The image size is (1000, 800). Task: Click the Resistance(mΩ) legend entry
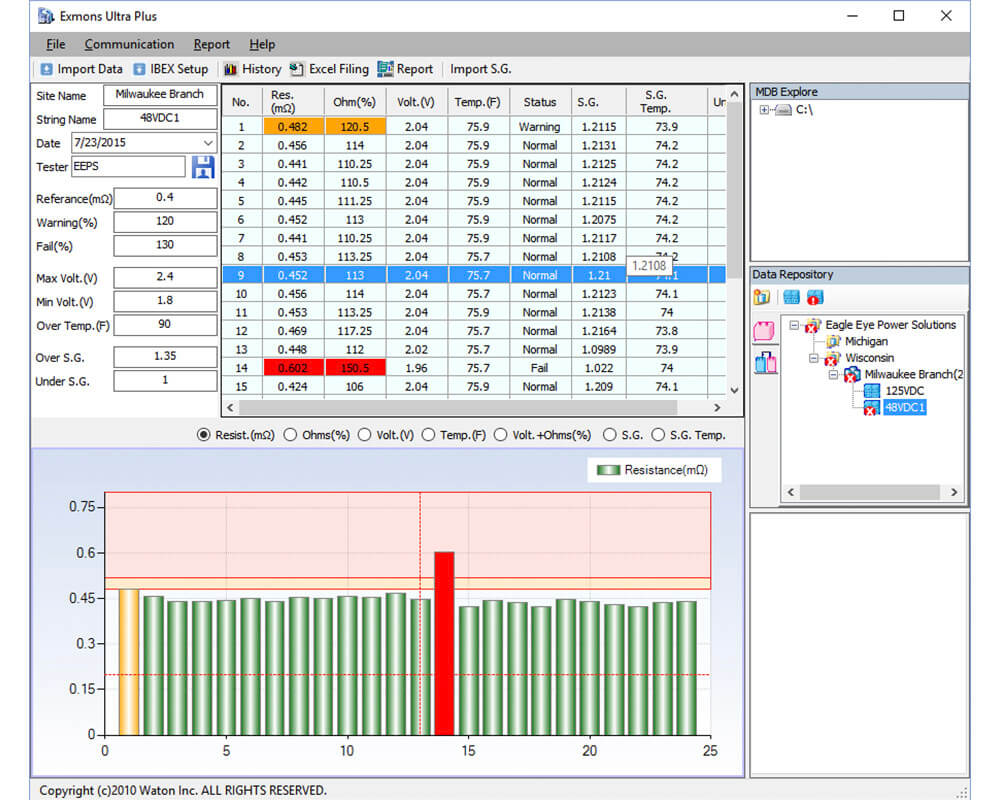[x=653, y=470]
